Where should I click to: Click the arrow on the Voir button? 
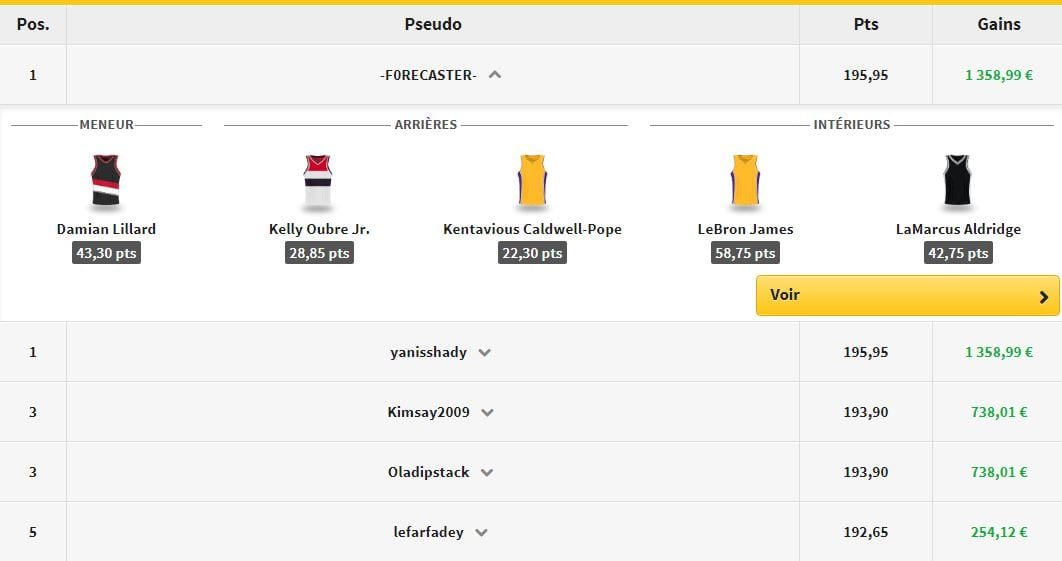tap(1043, 296)
